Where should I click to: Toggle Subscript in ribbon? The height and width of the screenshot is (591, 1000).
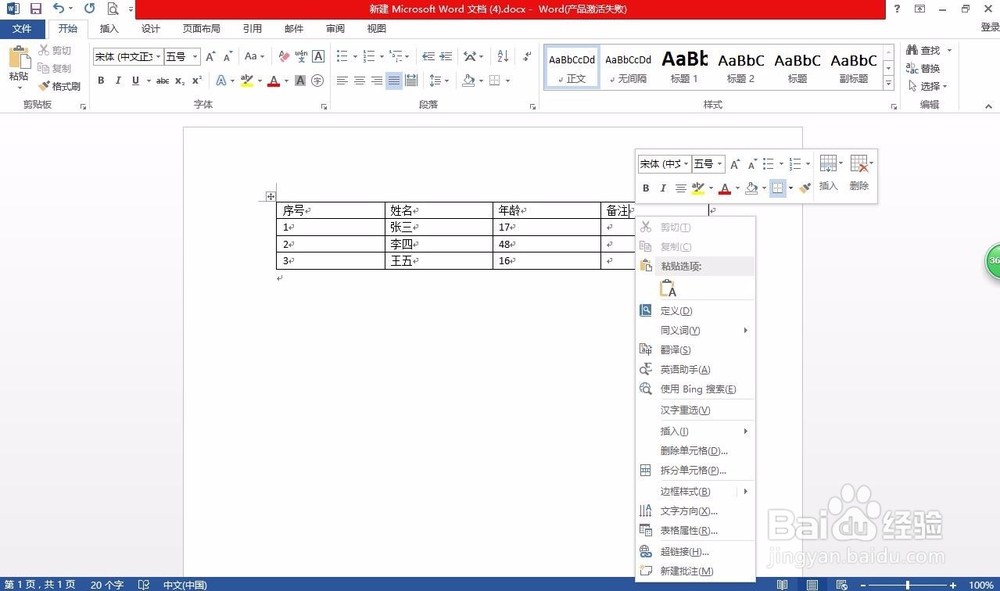click(x=180, y=81)
